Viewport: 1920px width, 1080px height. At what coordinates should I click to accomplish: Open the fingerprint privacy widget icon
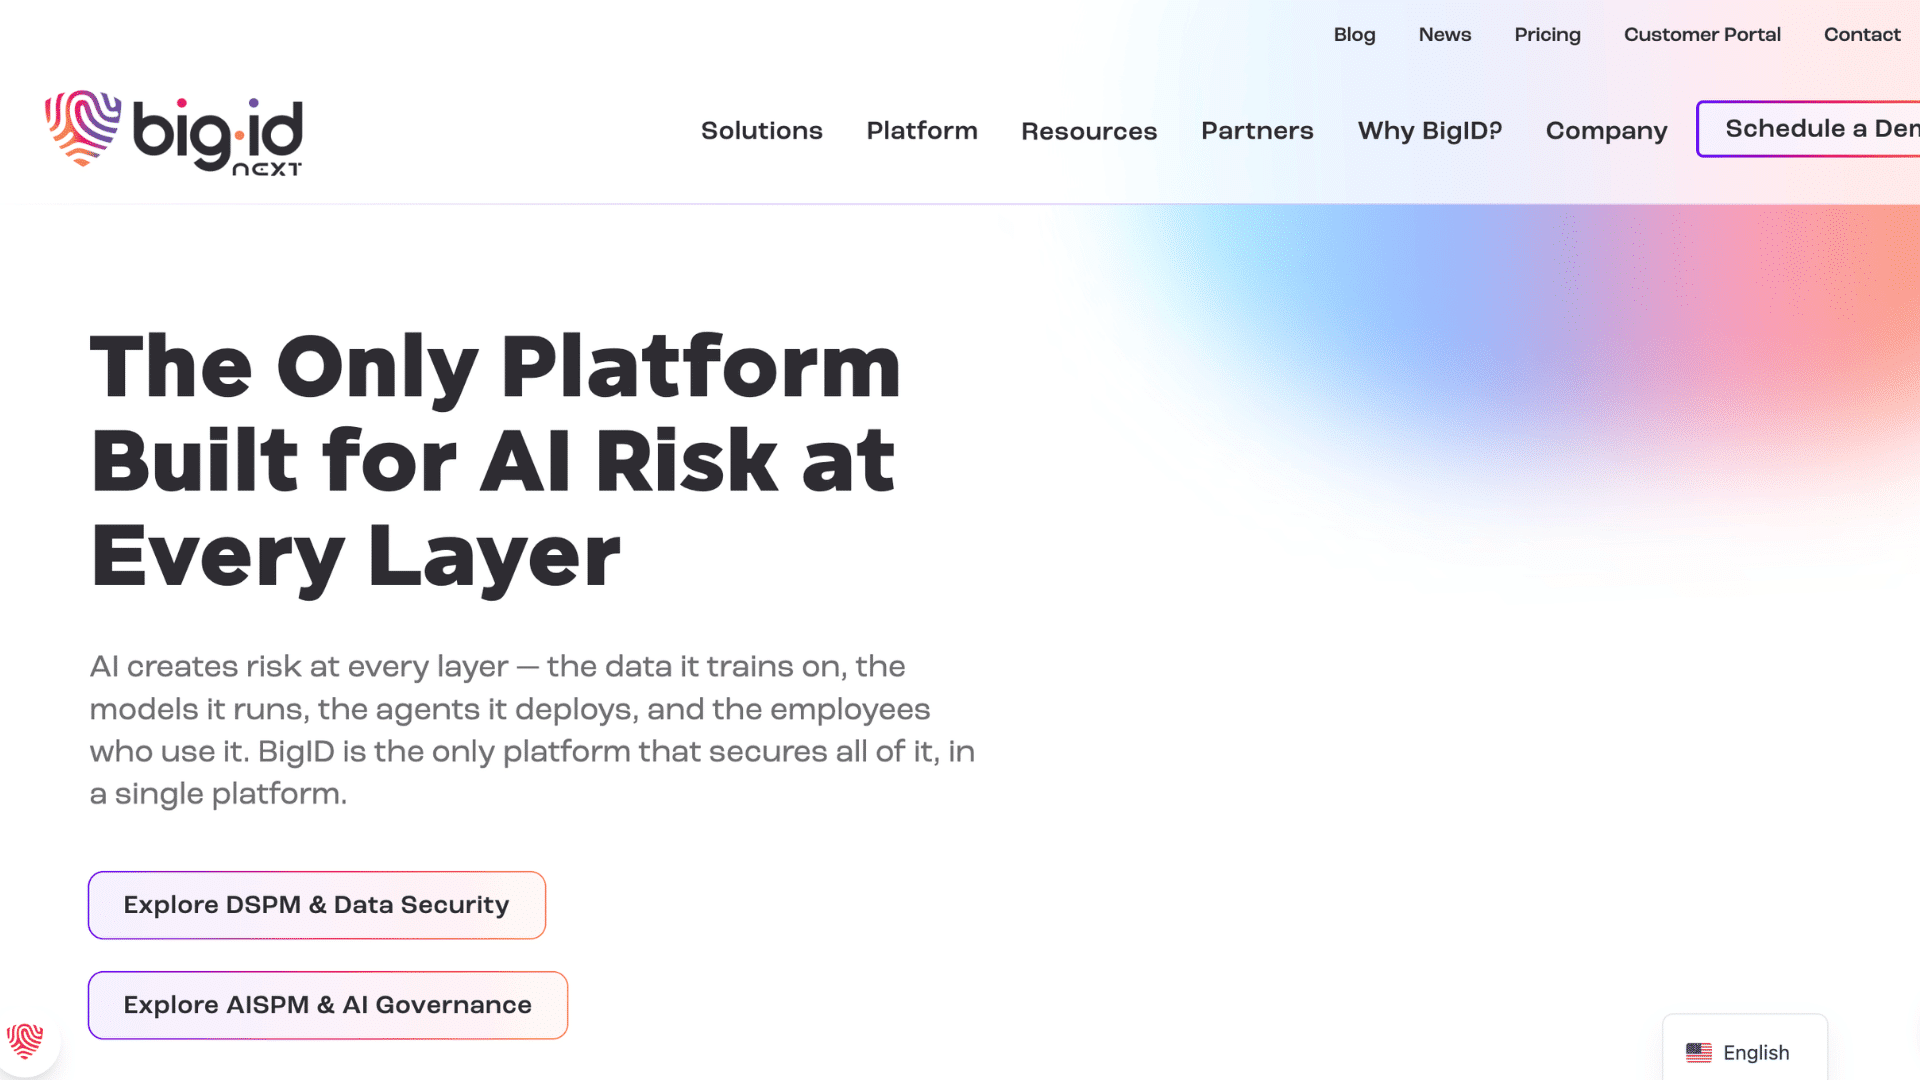tap(25, 1041)
